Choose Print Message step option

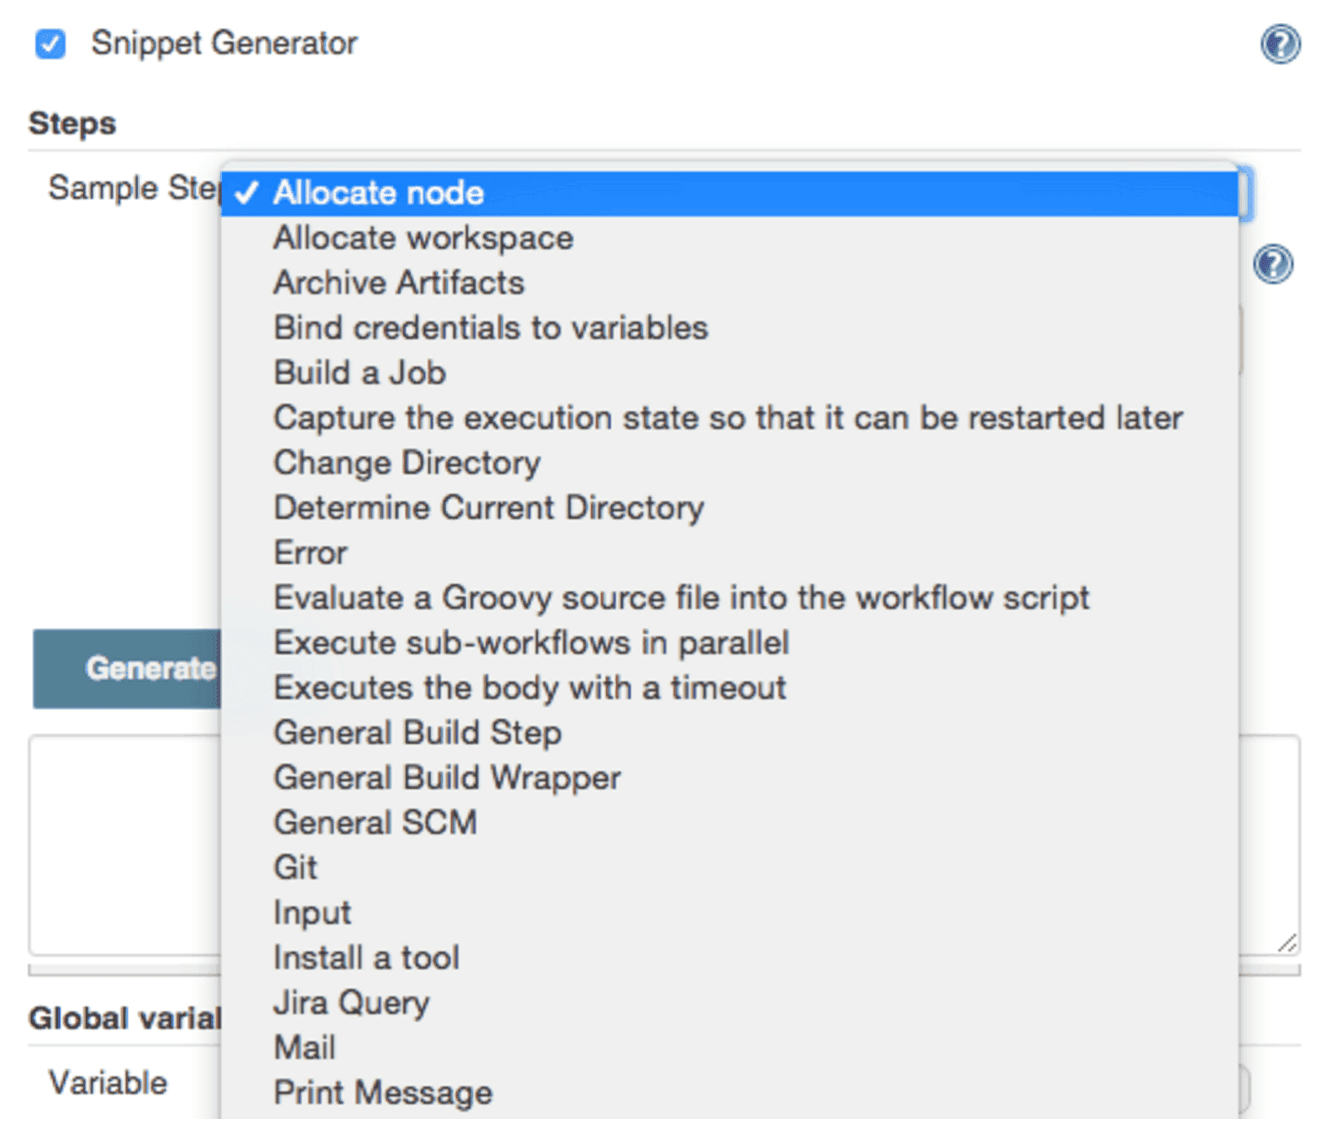(383, 1093)
